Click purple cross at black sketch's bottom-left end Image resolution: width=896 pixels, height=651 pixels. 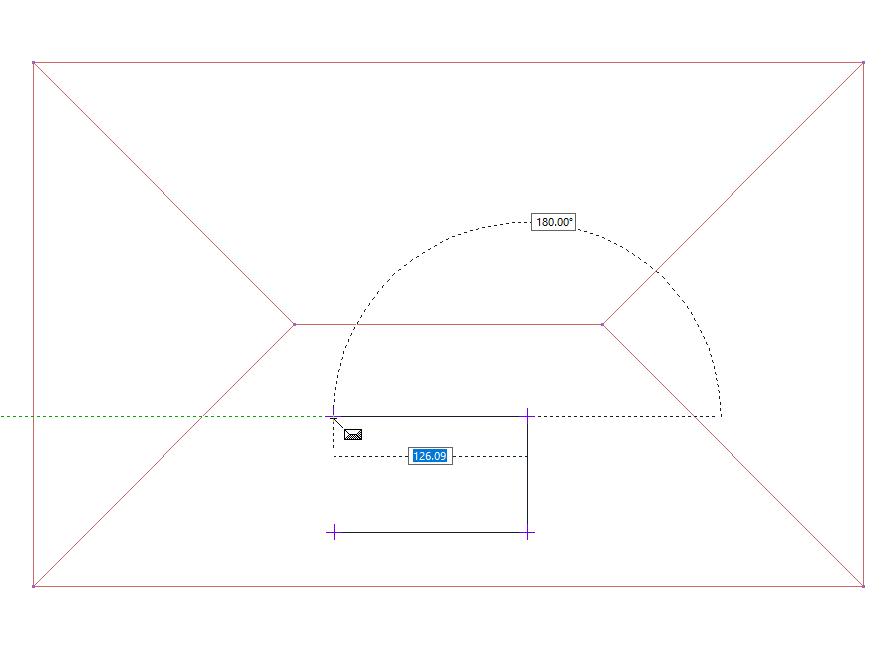click(x=333, y=533)
